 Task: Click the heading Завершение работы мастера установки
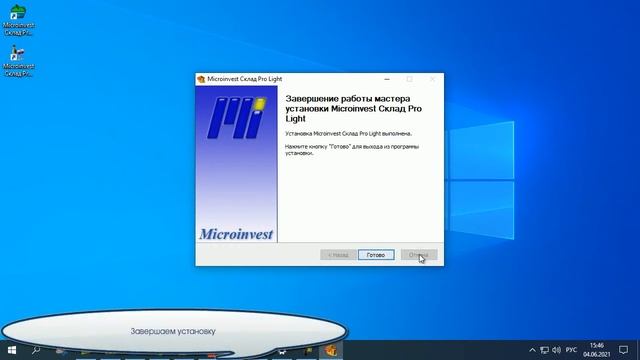[x=353, y=109]
